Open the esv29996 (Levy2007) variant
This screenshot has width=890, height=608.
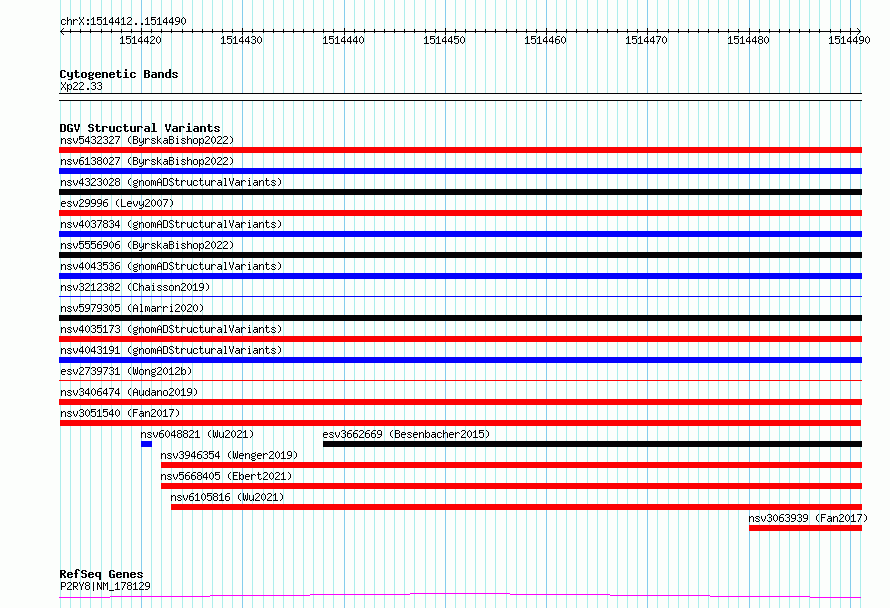(117, 203)
